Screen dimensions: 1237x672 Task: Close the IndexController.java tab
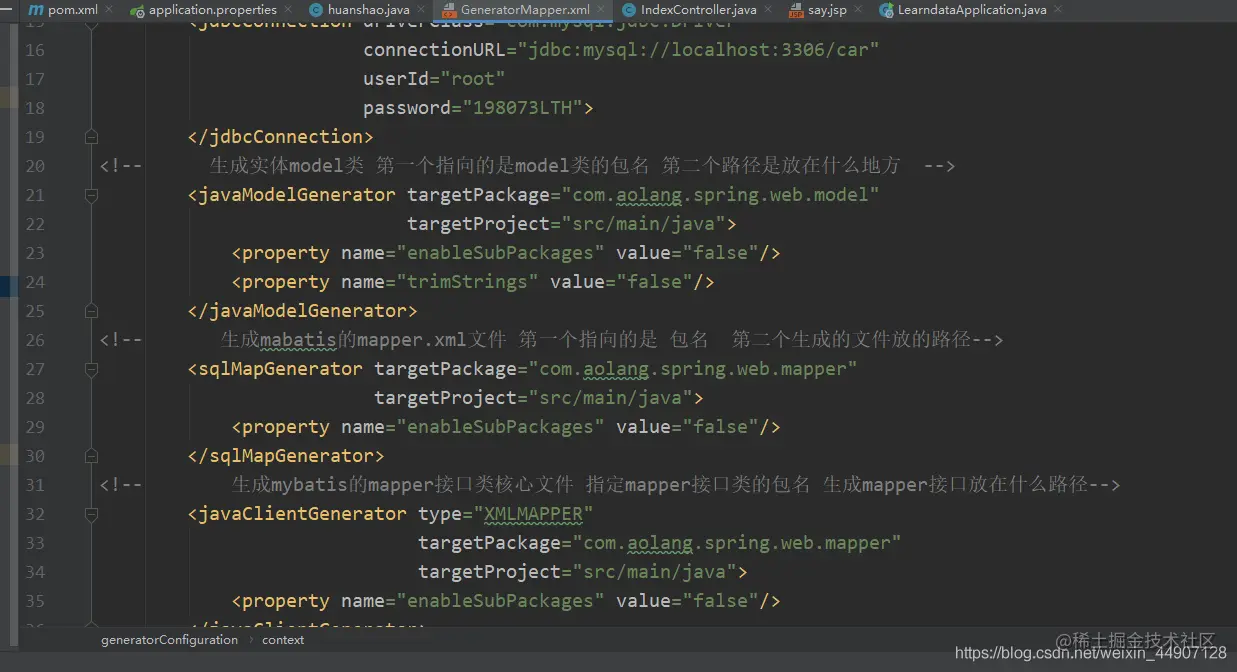pyautogui.click(x=770, y=10)
